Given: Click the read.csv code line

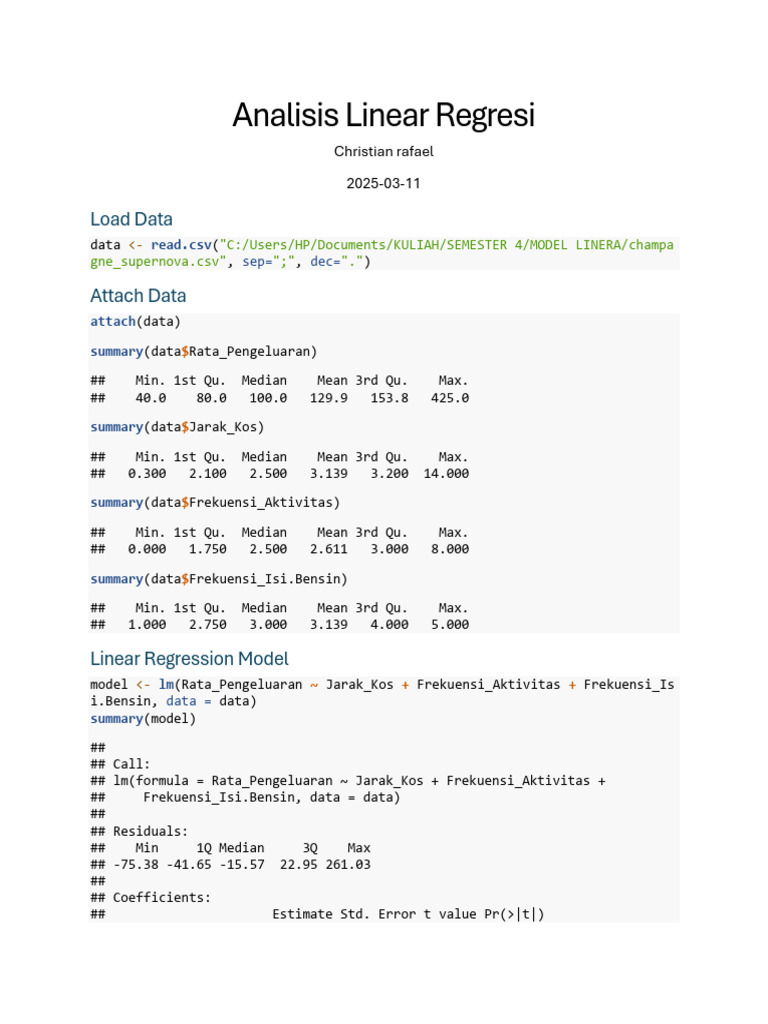Looking at the screenshot, I should [382, 253].
